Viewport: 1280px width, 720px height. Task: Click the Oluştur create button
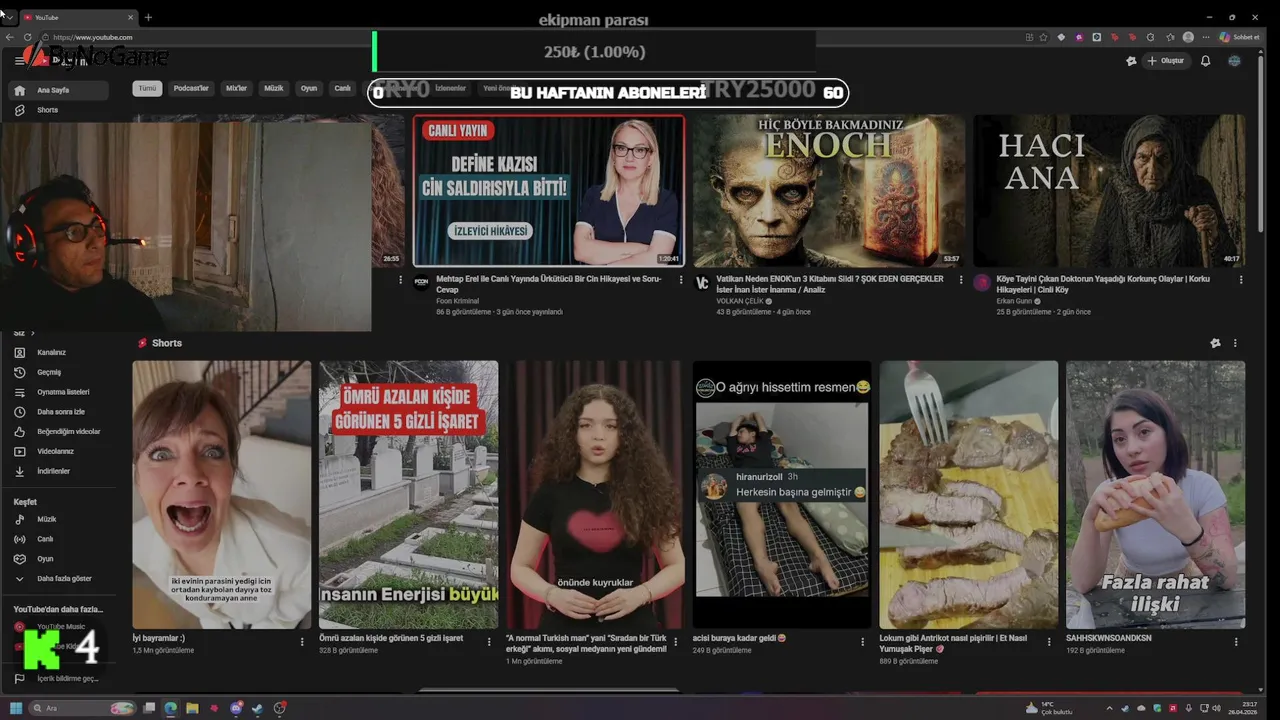coord(1166,61)
